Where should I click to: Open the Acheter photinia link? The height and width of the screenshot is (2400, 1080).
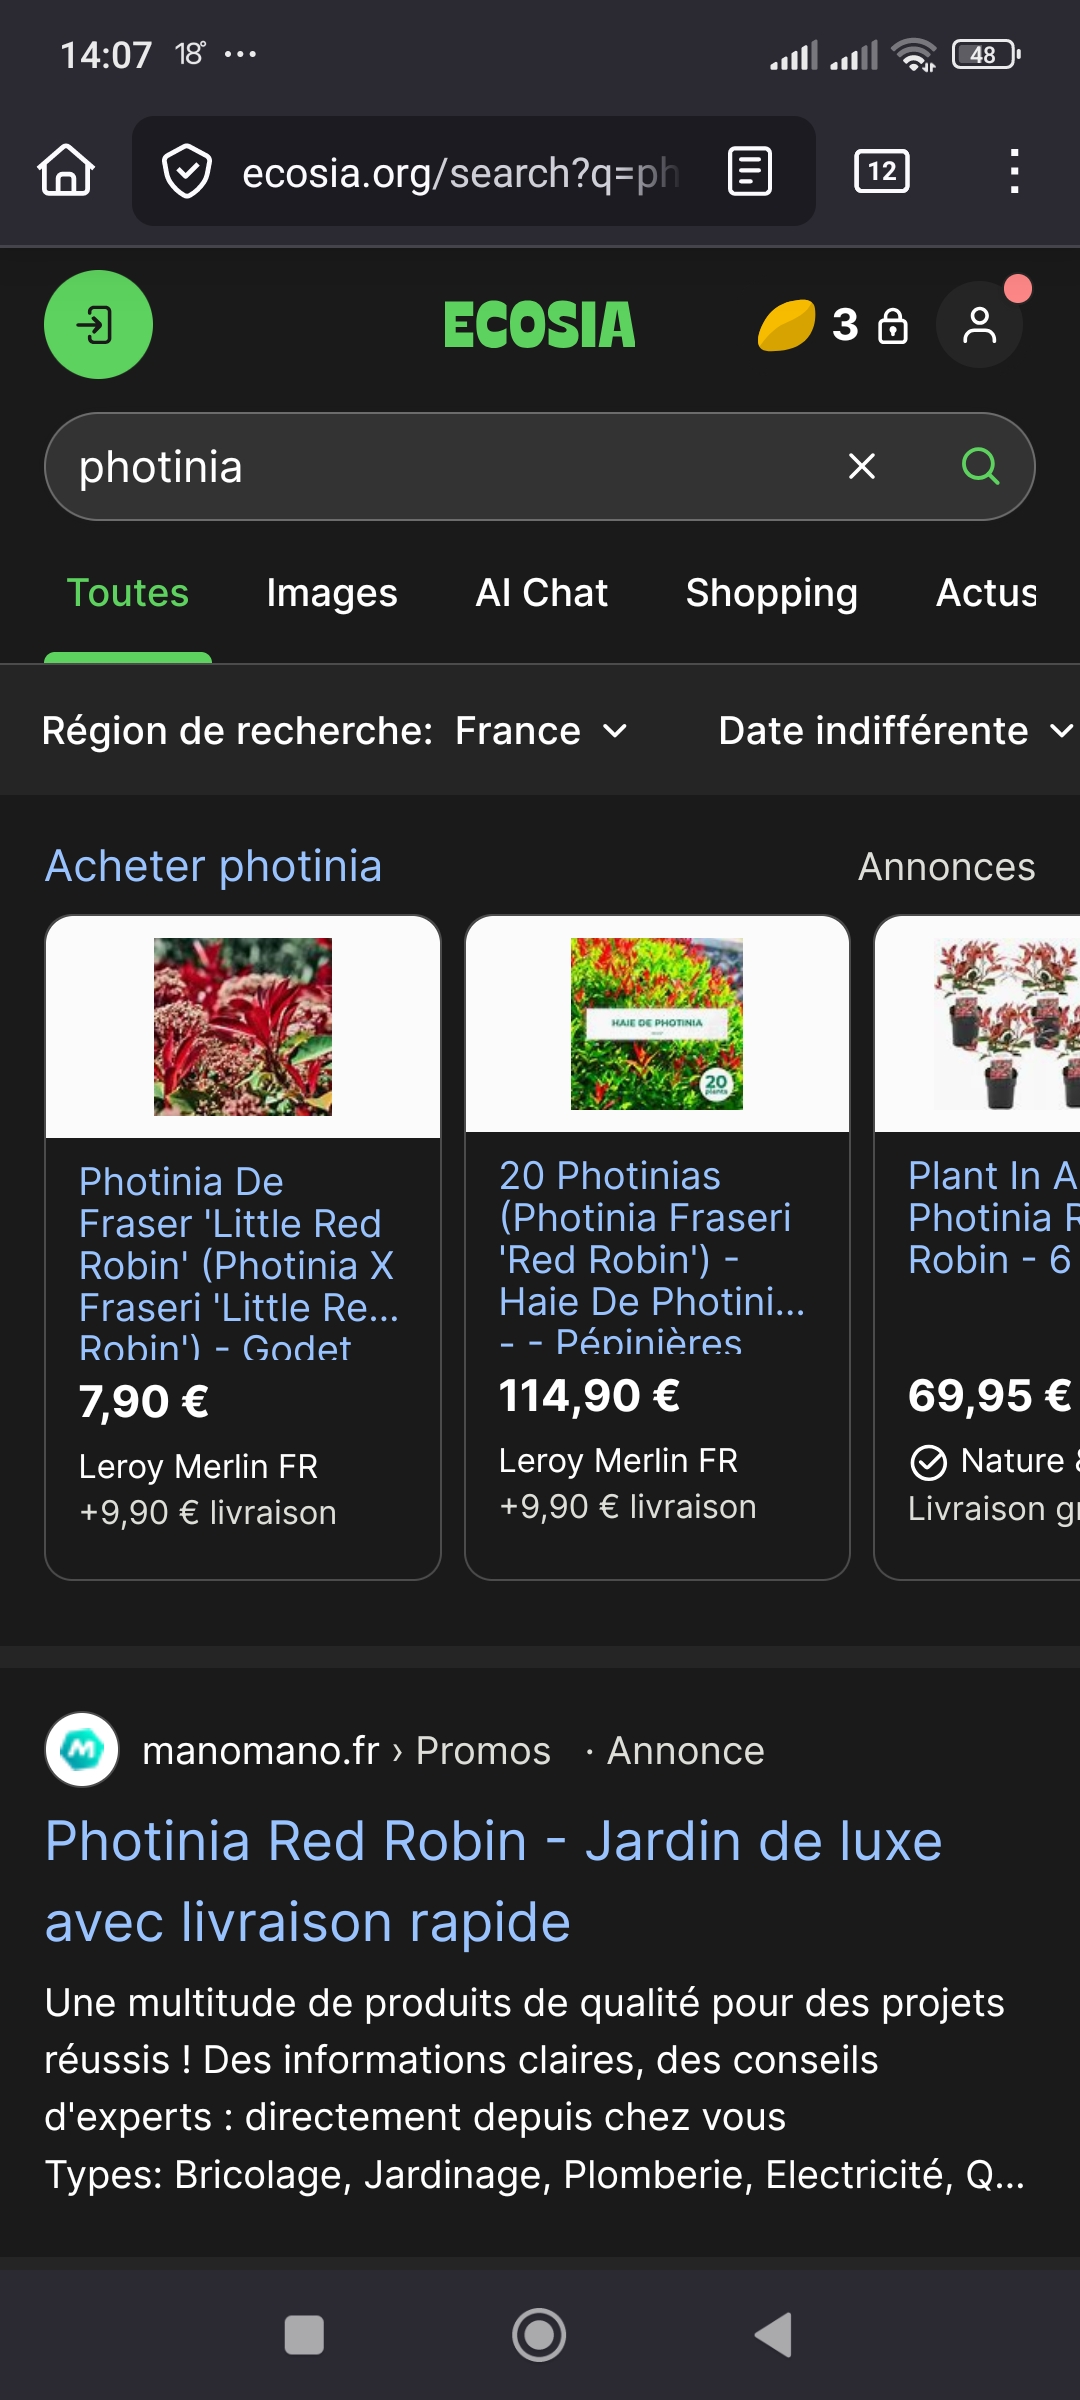pos(213,866)
